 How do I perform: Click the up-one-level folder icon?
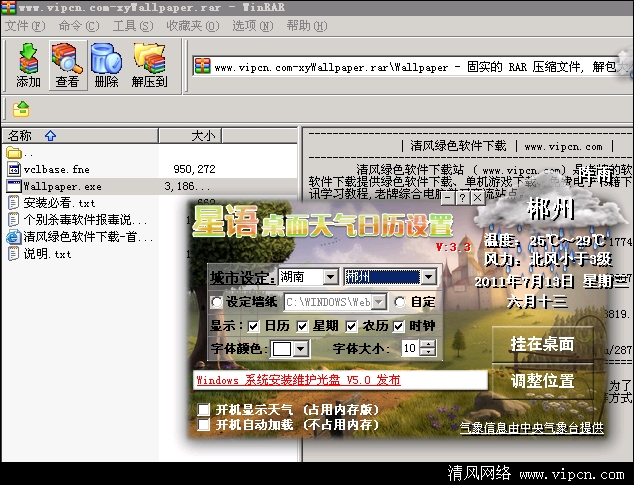(x=21, y=110)
